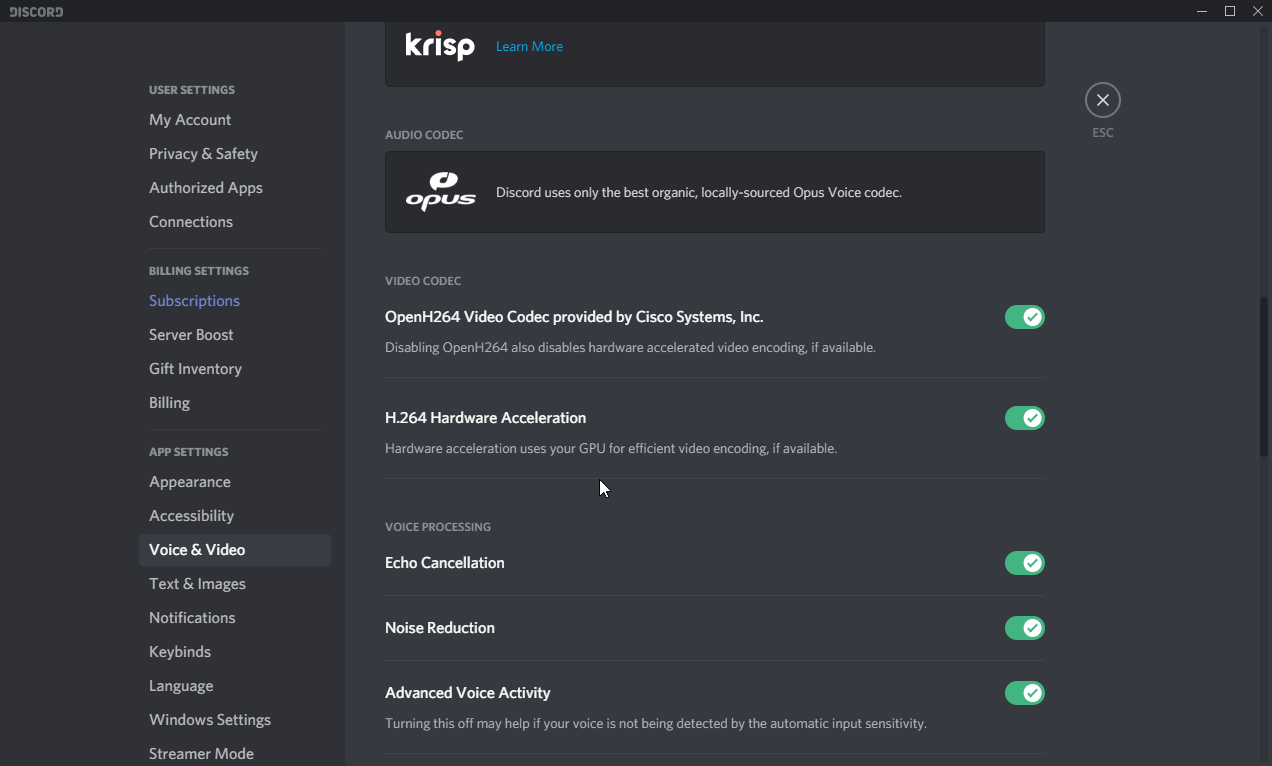Viewport: 1272px width, 766px height.
Task: Toggle Echo Cancellation off
Action: pyautogui.click(x=1024, y=563)
